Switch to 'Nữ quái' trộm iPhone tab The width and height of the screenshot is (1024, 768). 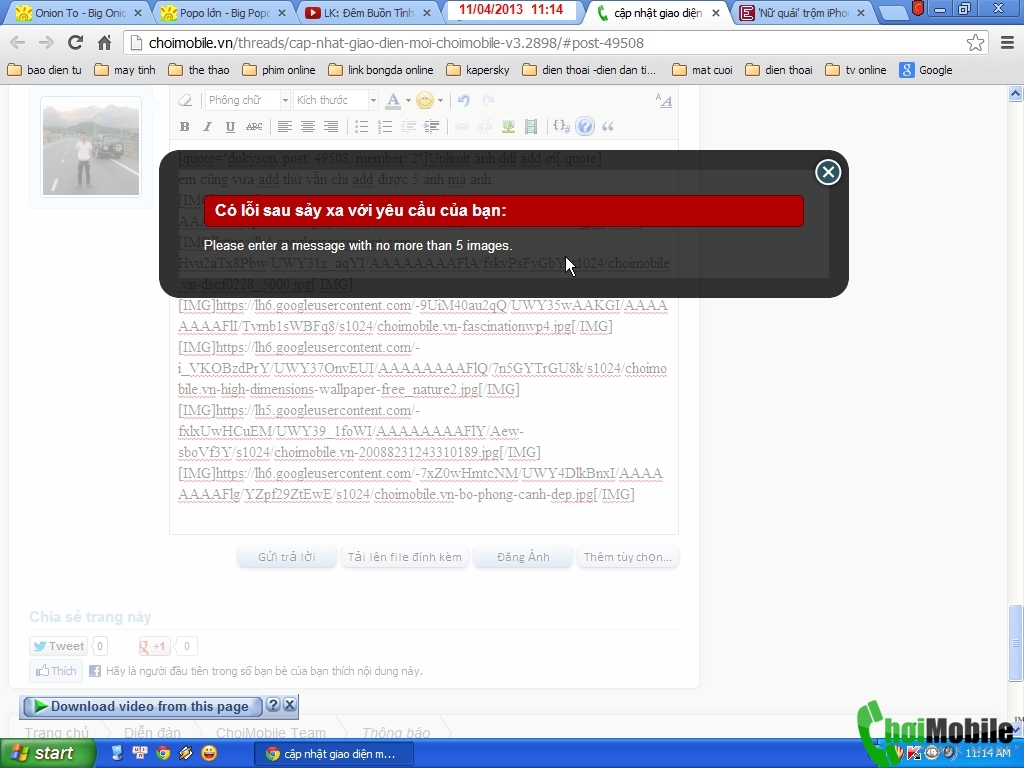(803, 12)
